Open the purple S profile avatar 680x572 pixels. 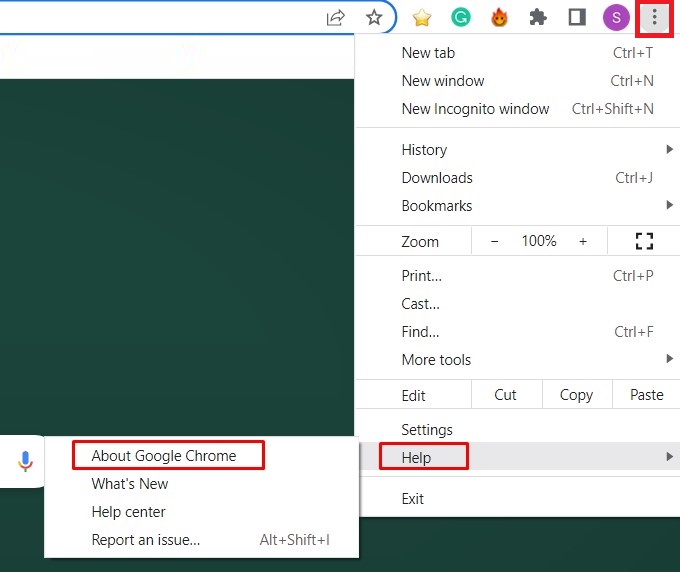(616, 18)
